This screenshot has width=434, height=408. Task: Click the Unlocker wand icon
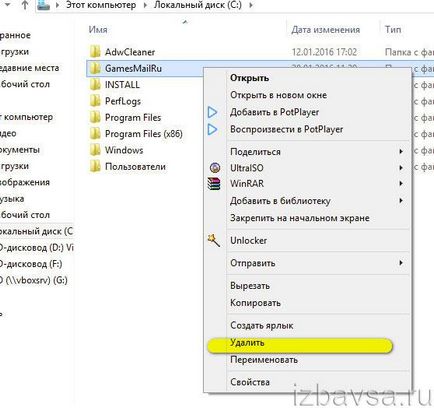click(214, 240)
